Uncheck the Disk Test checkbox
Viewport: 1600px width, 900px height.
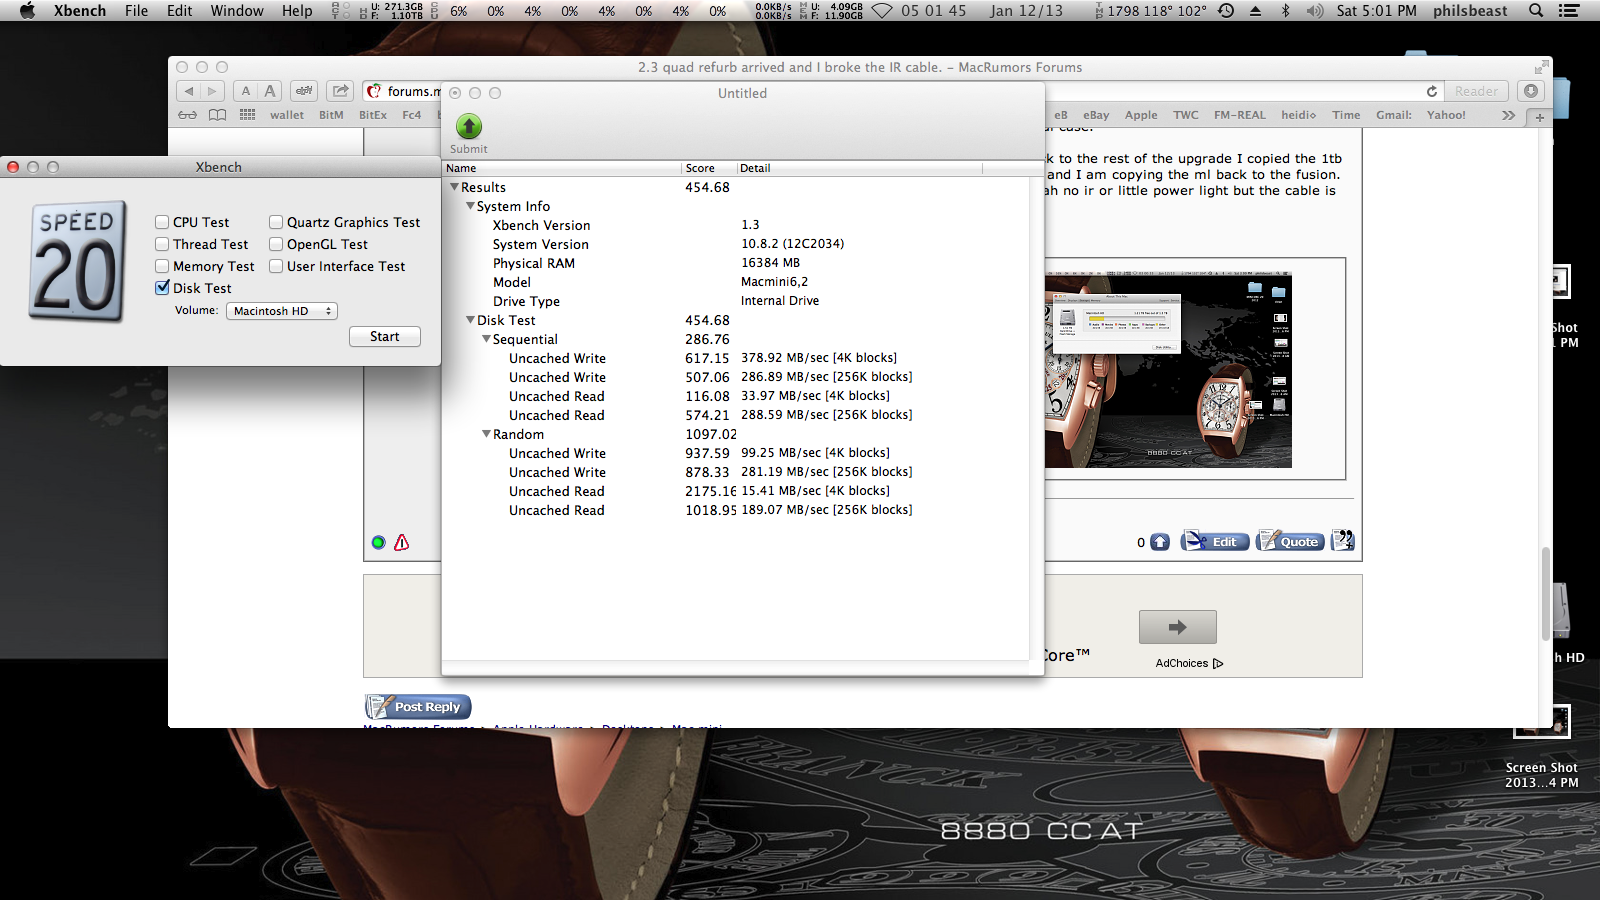pyautogui.click(x=162, y=288)
